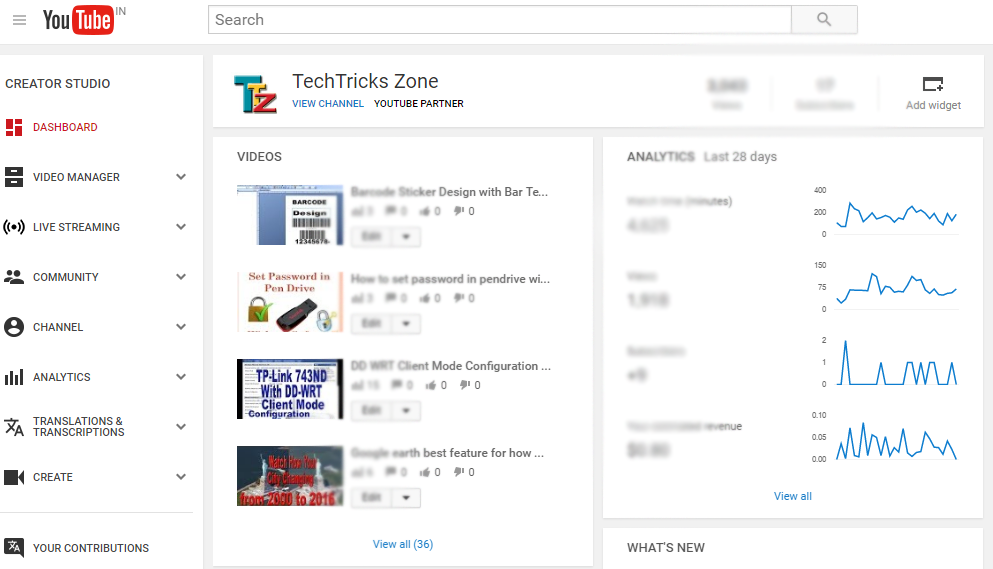The height and width of the screenshot is (569, 993).
Task: Open Edit dropdown arrow for Google earth video
Action: pos(405,497)
